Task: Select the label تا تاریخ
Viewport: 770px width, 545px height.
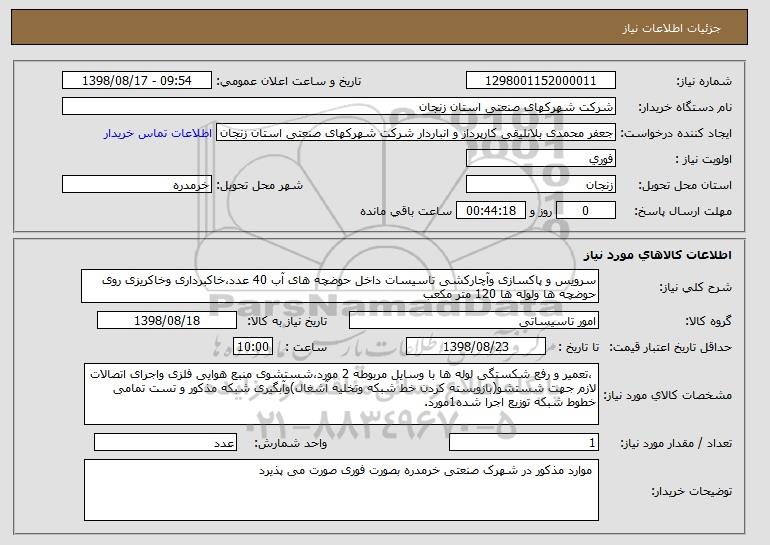Action: pyautogui.click(x=578, y=347)
